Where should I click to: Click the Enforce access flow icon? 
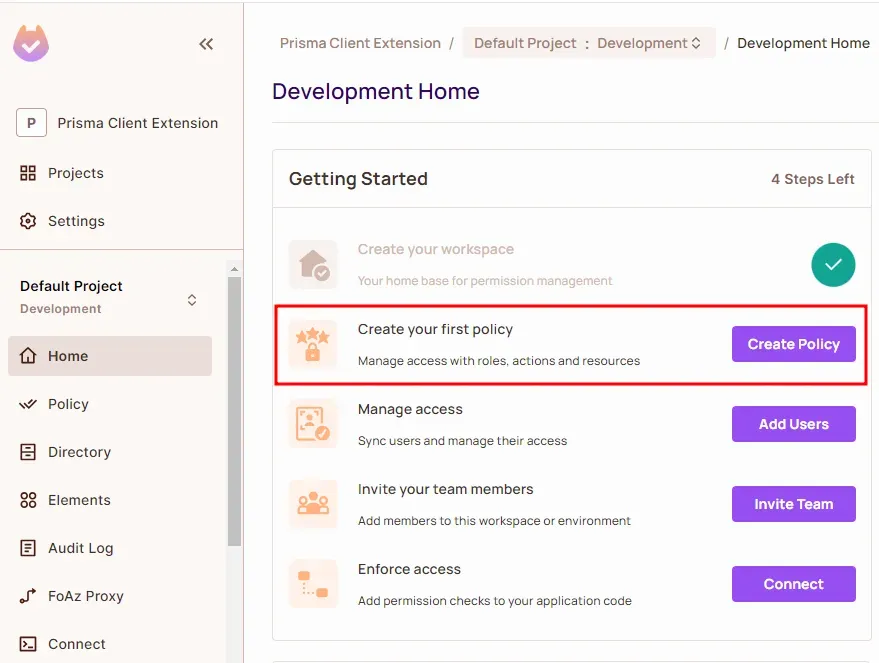pos(312,584)
